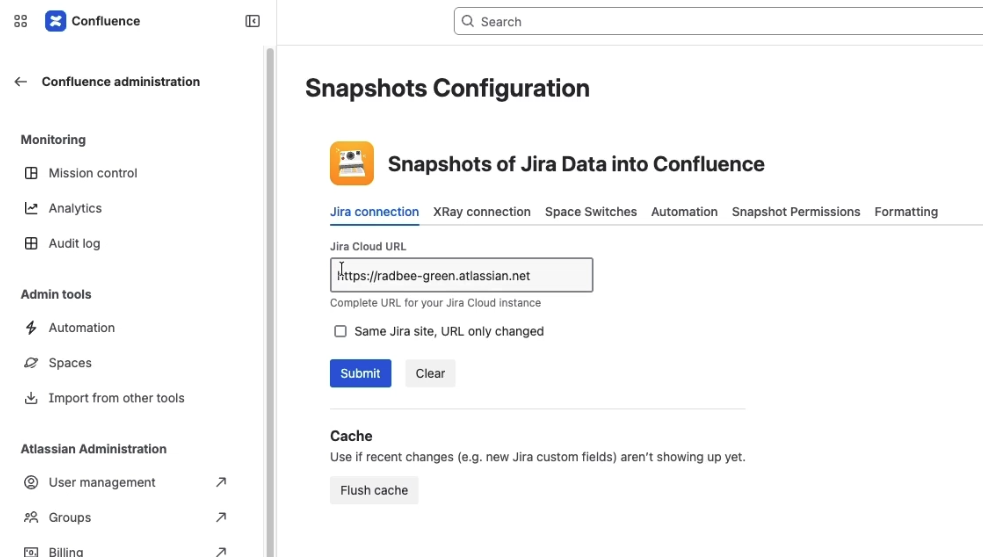The image size is (983, 557).
Task: Click the 'Snapshots Configuration' page title
Action: tap(447, 88)
